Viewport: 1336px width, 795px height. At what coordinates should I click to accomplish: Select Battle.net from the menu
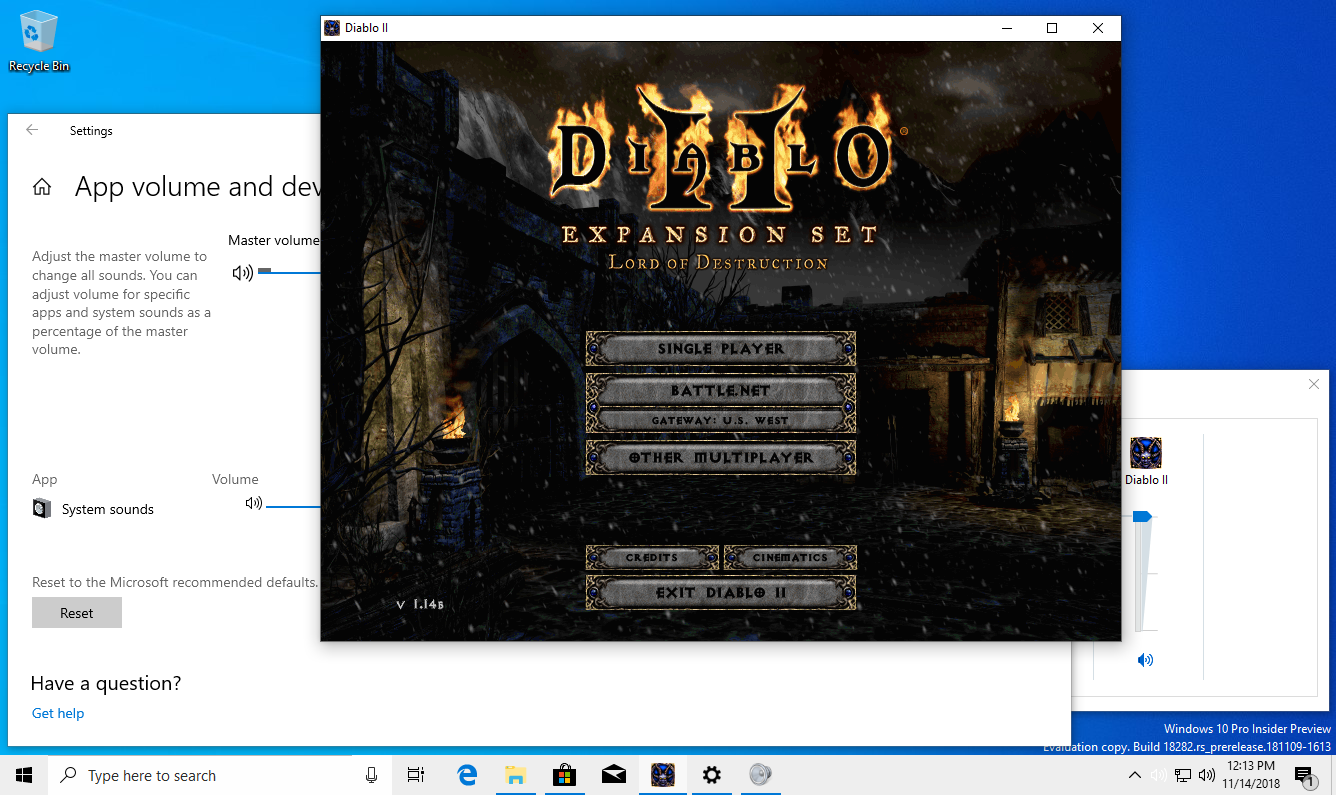coord(721,391)
